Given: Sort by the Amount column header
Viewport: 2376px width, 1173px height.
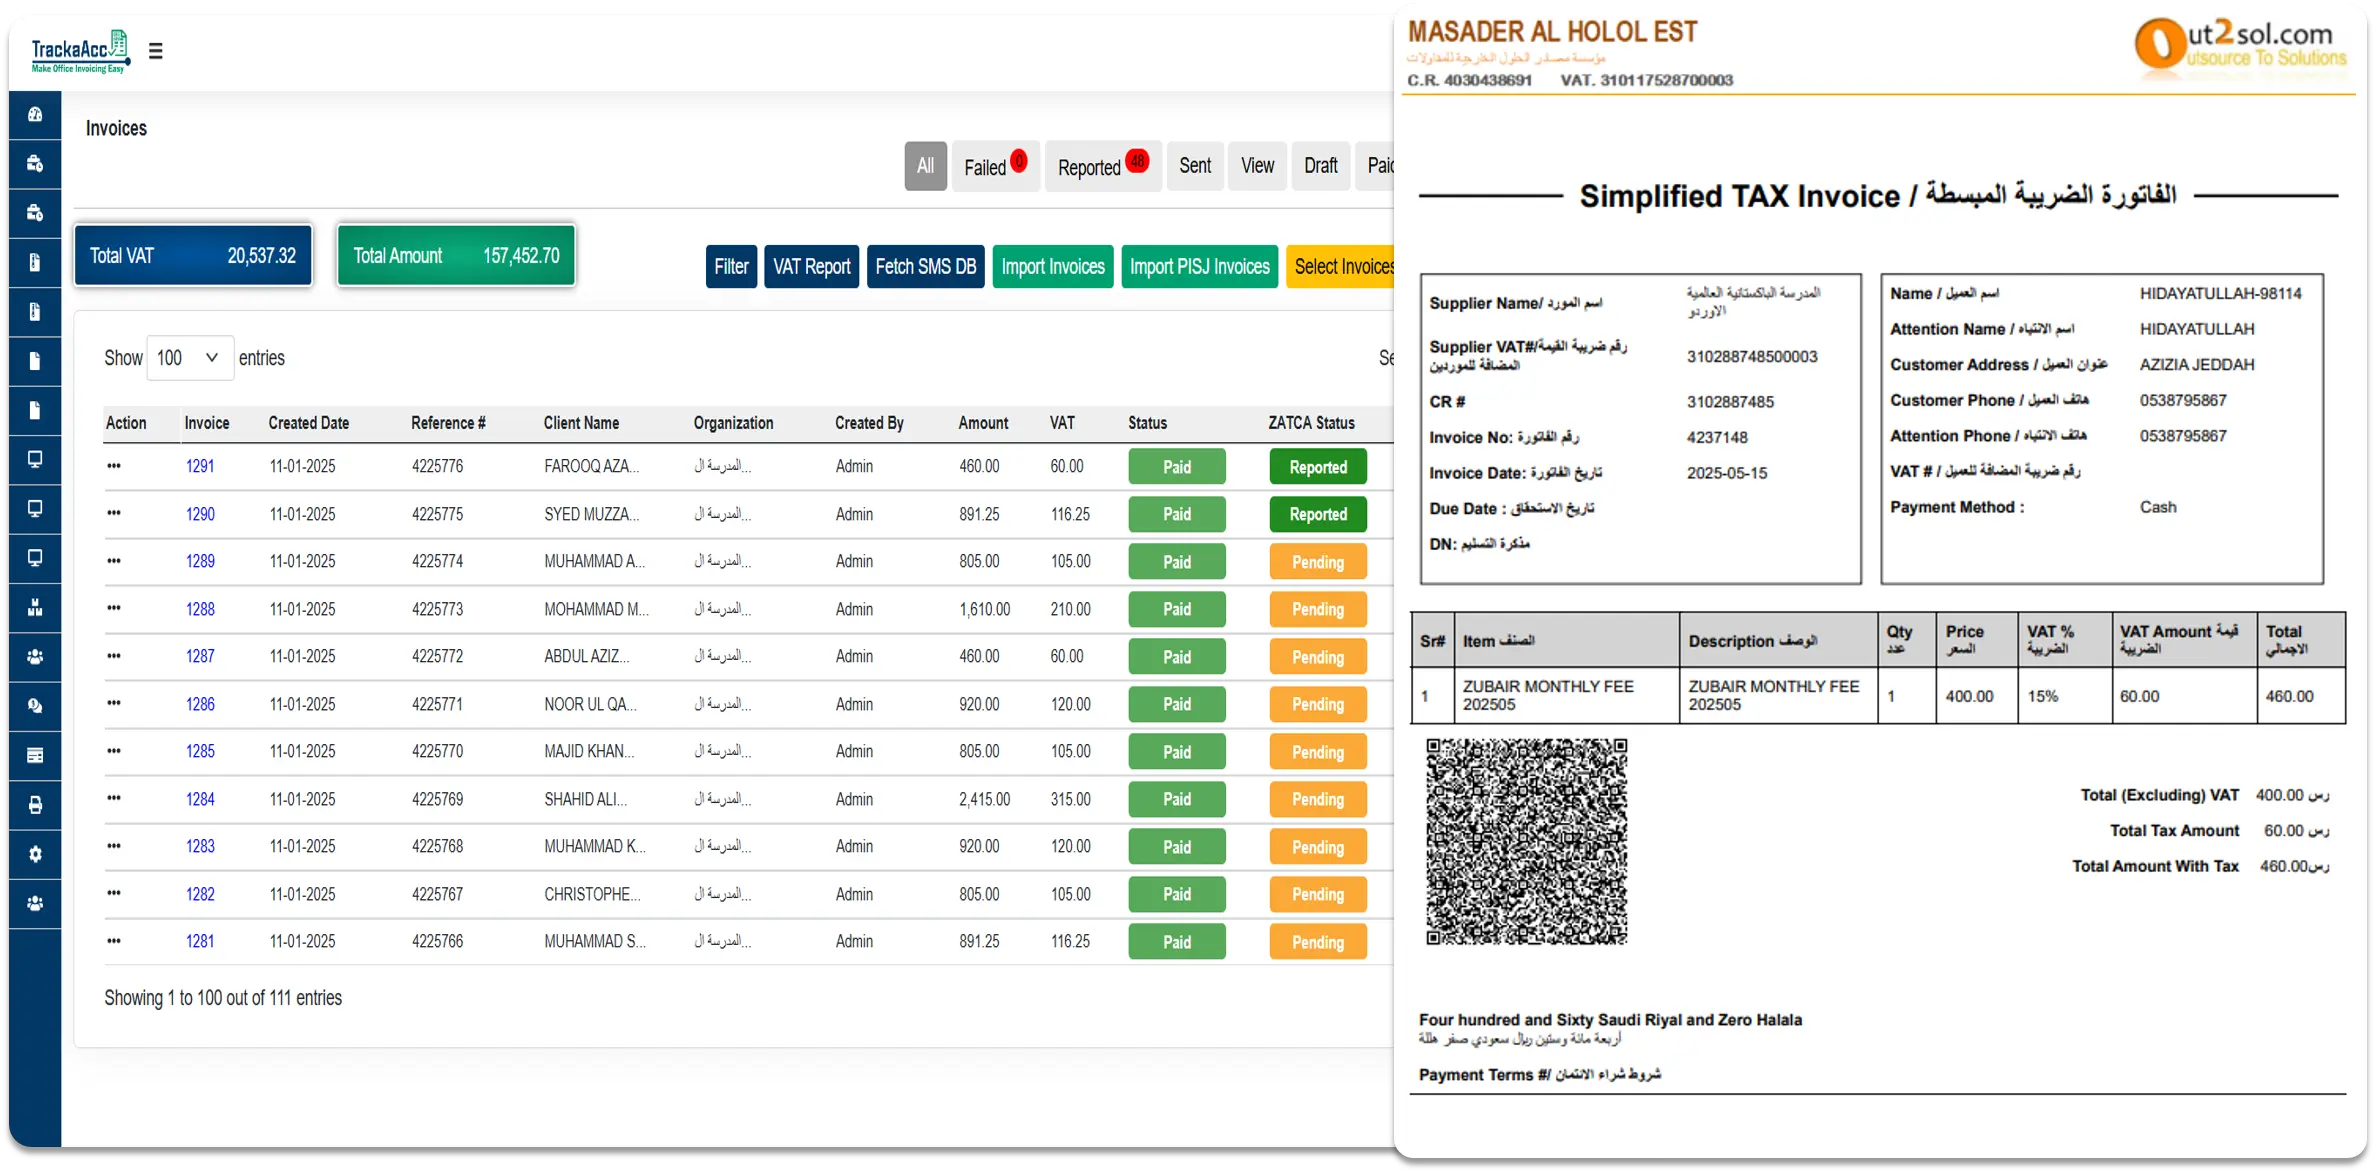Looking at the screenshot, I should (x=983, y=423).
